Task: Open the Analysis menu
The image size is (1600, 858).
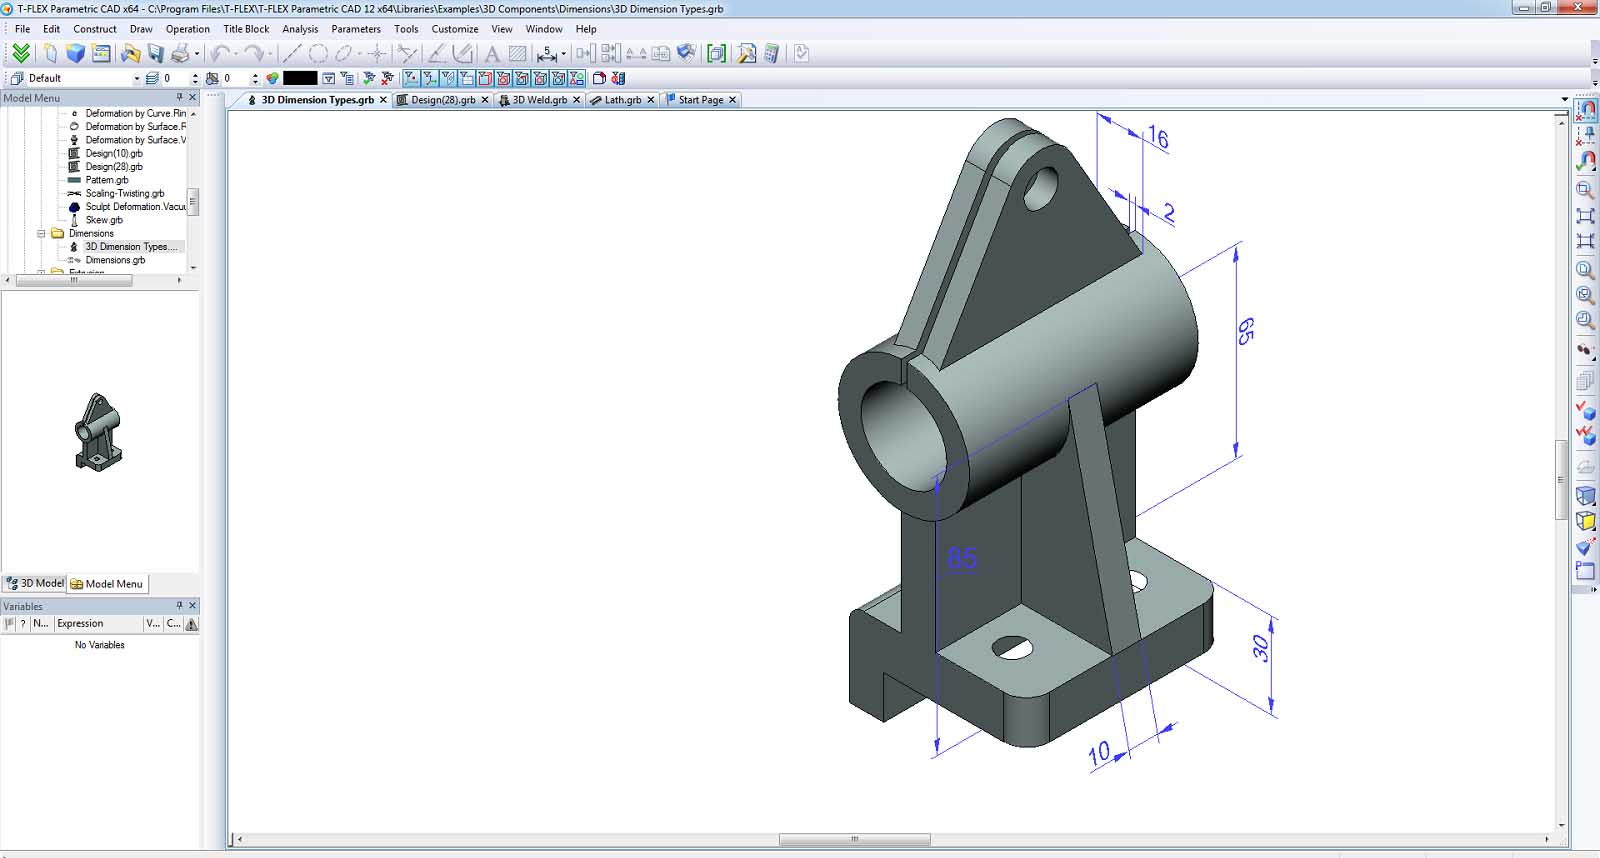Action: [300, 29]
